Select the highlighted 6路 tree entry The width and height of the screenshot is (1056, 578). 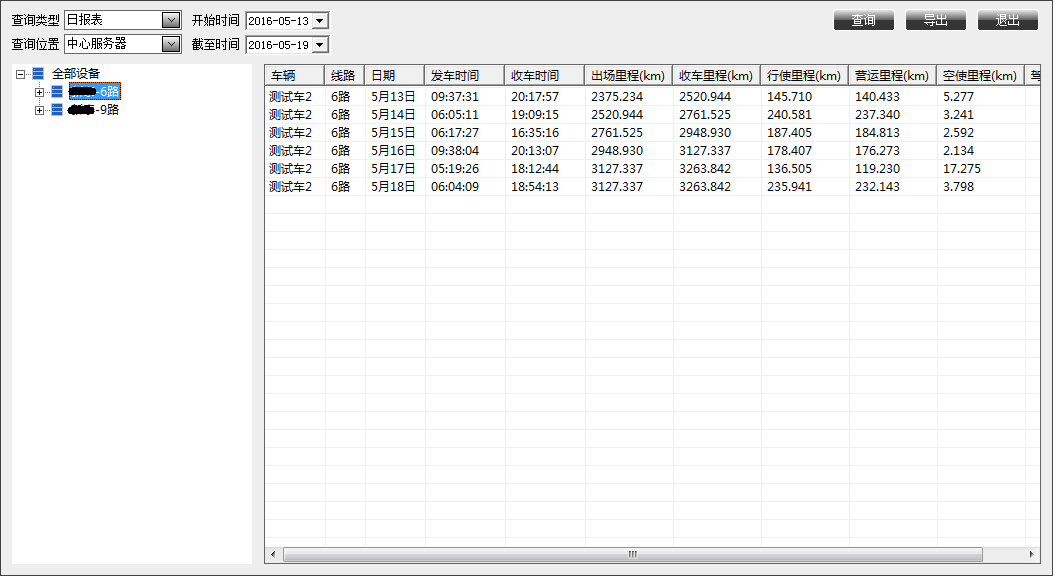94,92
